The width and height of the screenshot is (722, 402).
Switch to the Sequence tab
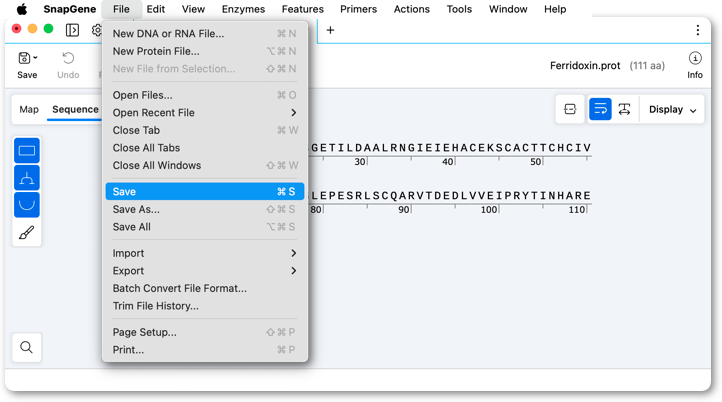tap(75, 109)
